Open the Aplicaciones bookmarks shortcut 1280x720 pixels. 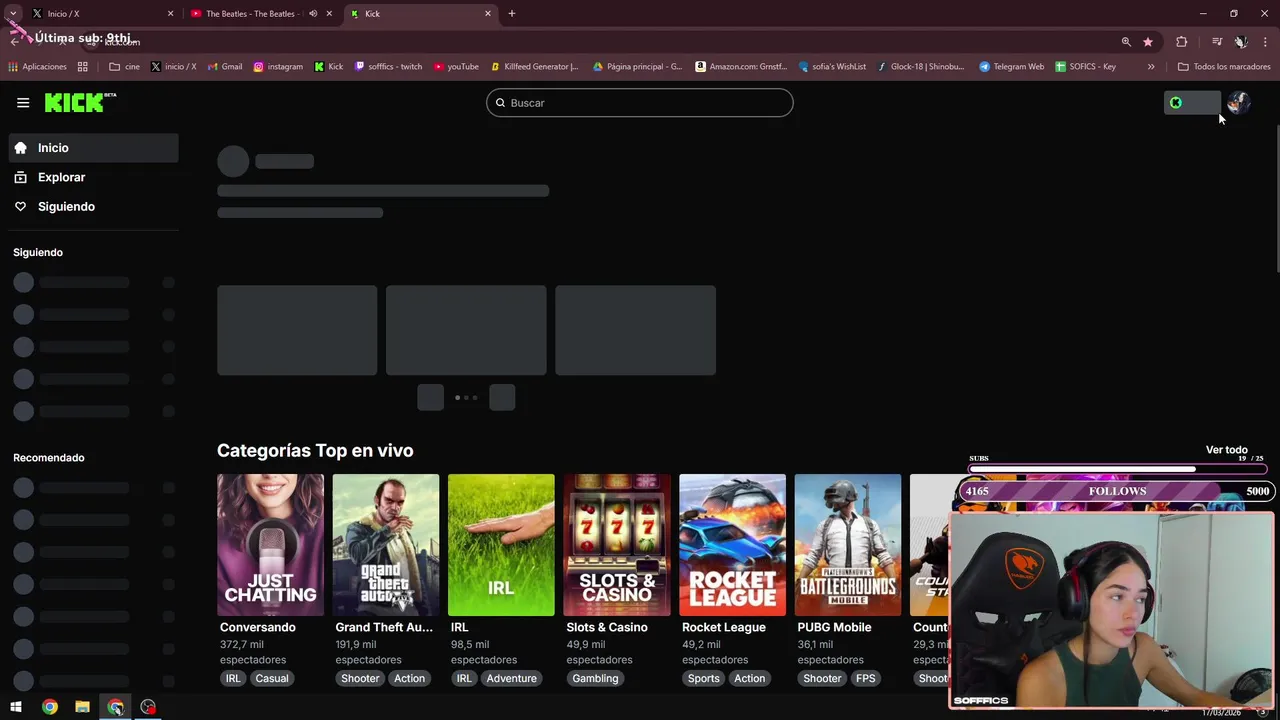click(37, 67)
